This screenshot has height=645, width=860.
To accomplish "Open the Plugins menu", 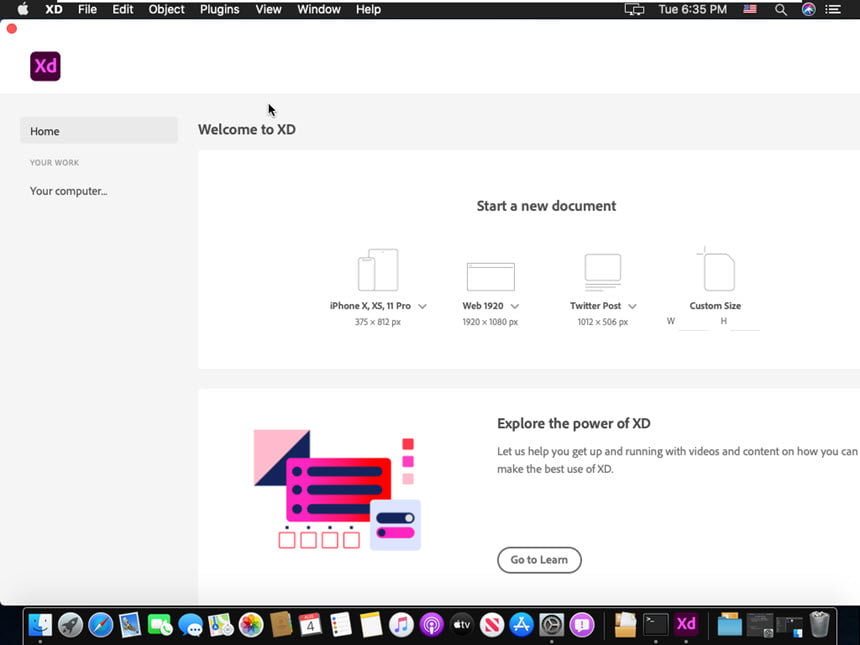I will (219, 9).
